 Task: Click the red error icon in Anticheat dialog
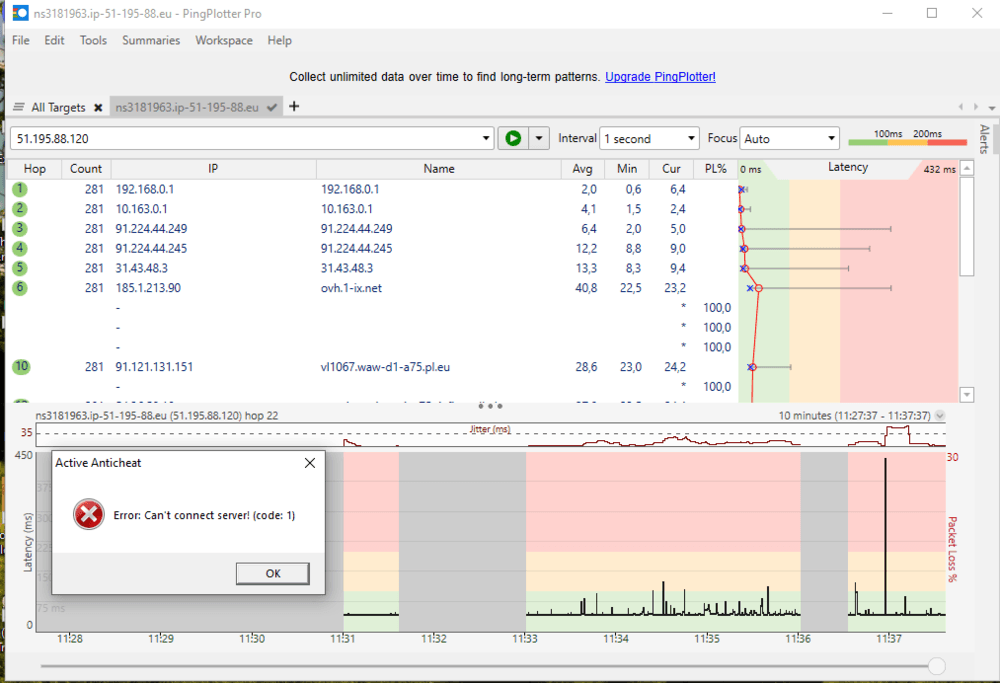point(89,515)
